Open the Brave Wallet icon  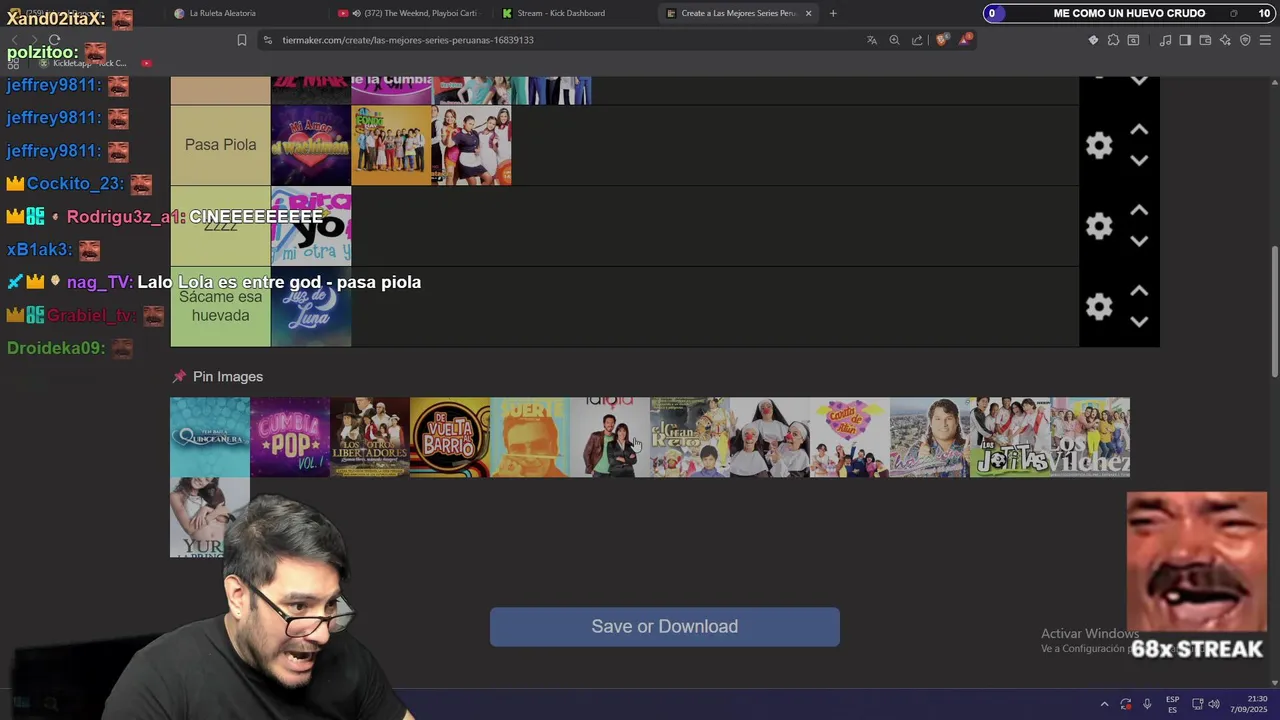pyautogui.click(x=1205, y=40)
